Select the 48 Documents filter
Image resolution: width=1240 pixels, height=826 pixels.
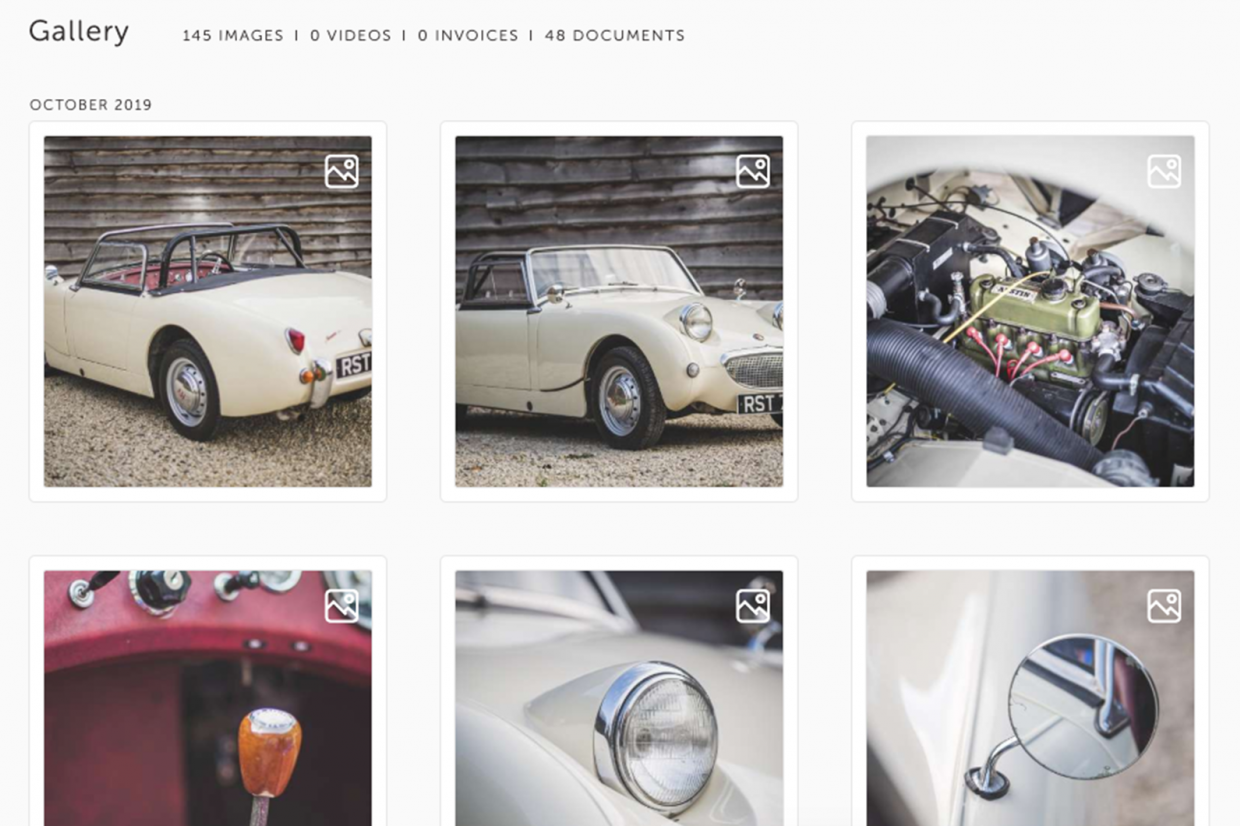tap(615, 35)
